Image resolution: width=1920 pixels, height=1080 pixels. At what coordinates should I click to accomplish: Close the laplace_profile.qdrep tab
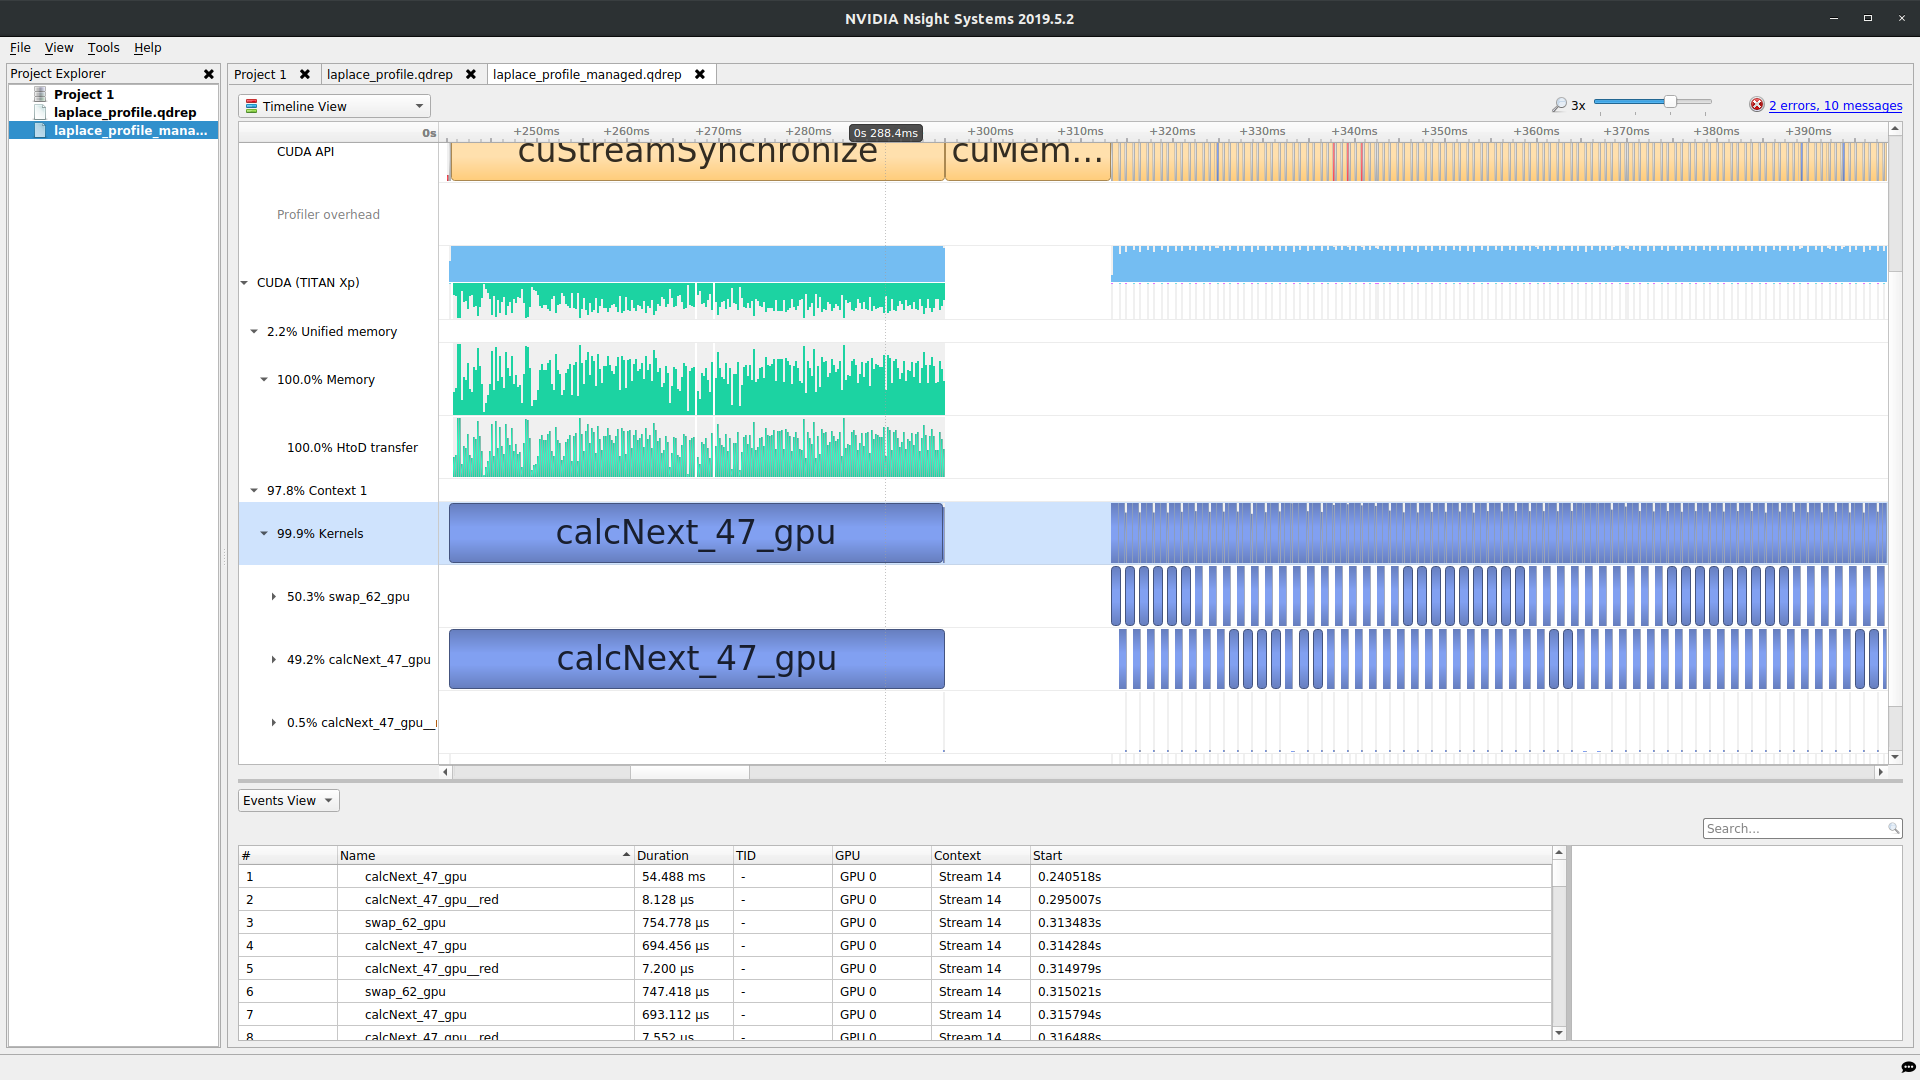tap(470, 74)
